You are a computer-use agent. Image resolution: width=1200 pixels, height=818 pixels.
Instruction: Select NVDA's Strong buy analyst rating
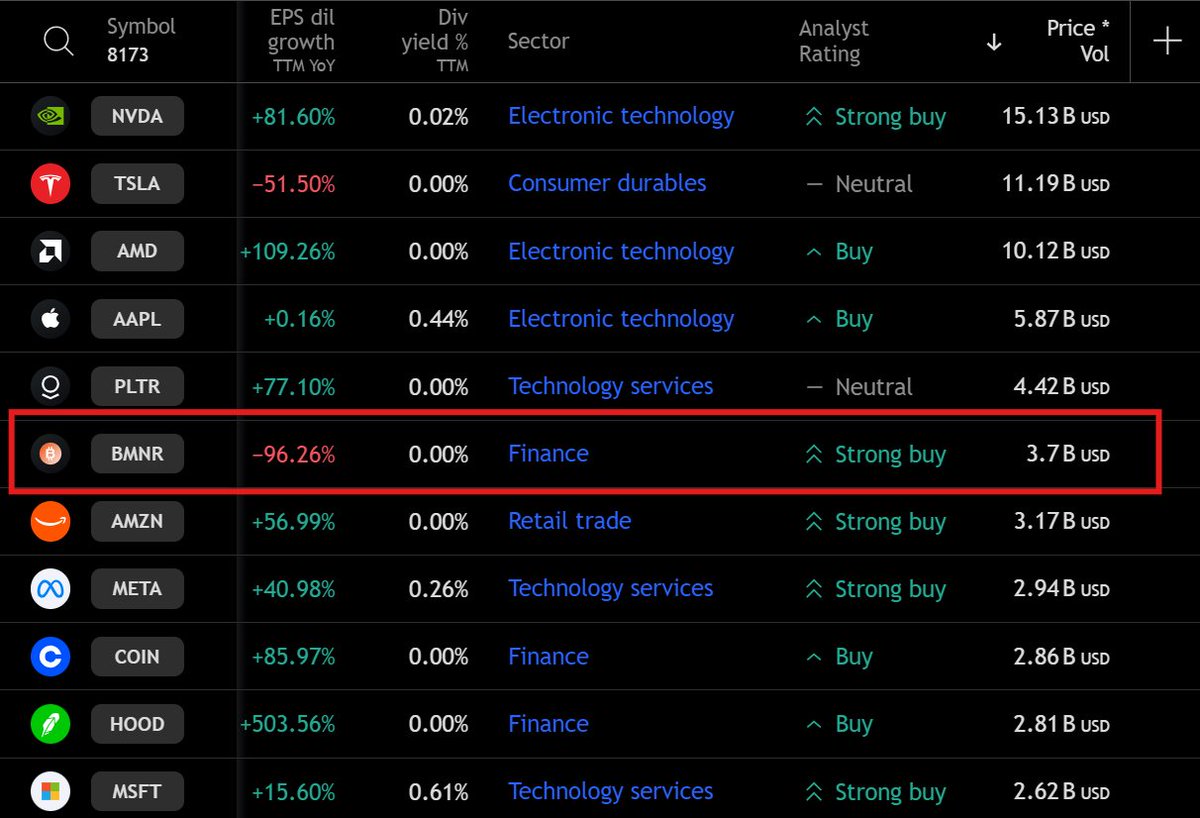click(x=876, y=117)
